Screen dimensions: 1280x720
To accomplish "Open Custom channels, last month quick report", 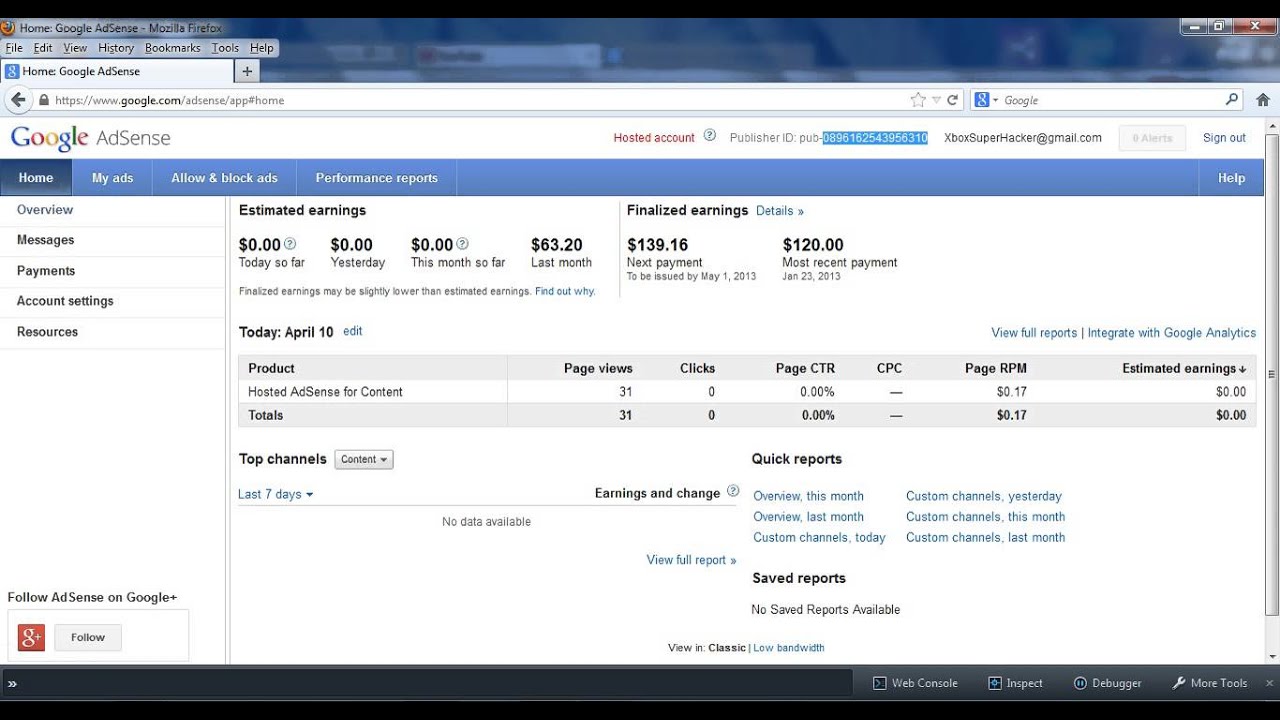I will (x=985, y=537).
